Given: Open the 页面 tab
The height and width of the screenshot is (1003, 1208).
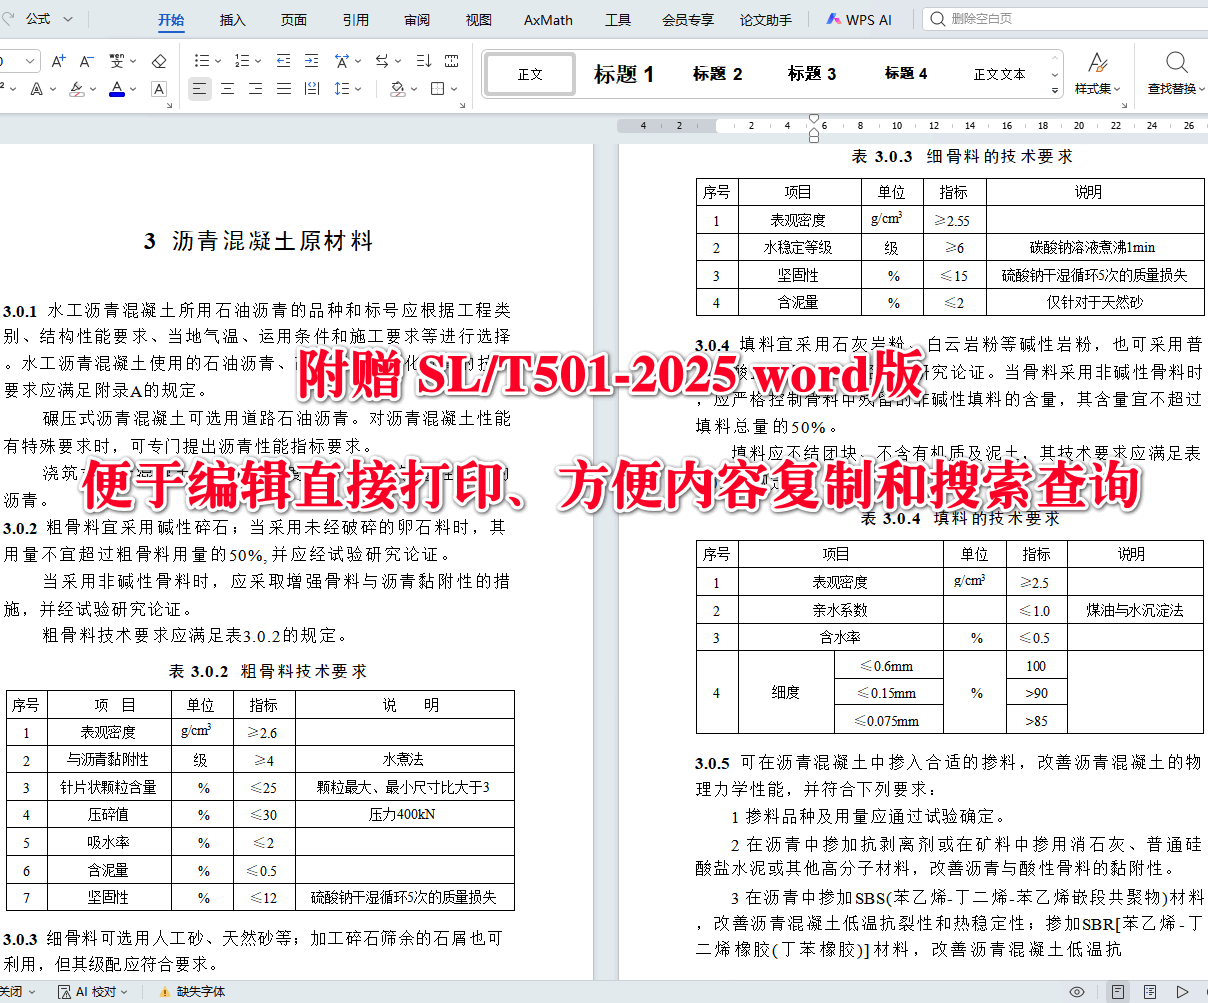Looking at the screenshot, I should tap(294, 20).
